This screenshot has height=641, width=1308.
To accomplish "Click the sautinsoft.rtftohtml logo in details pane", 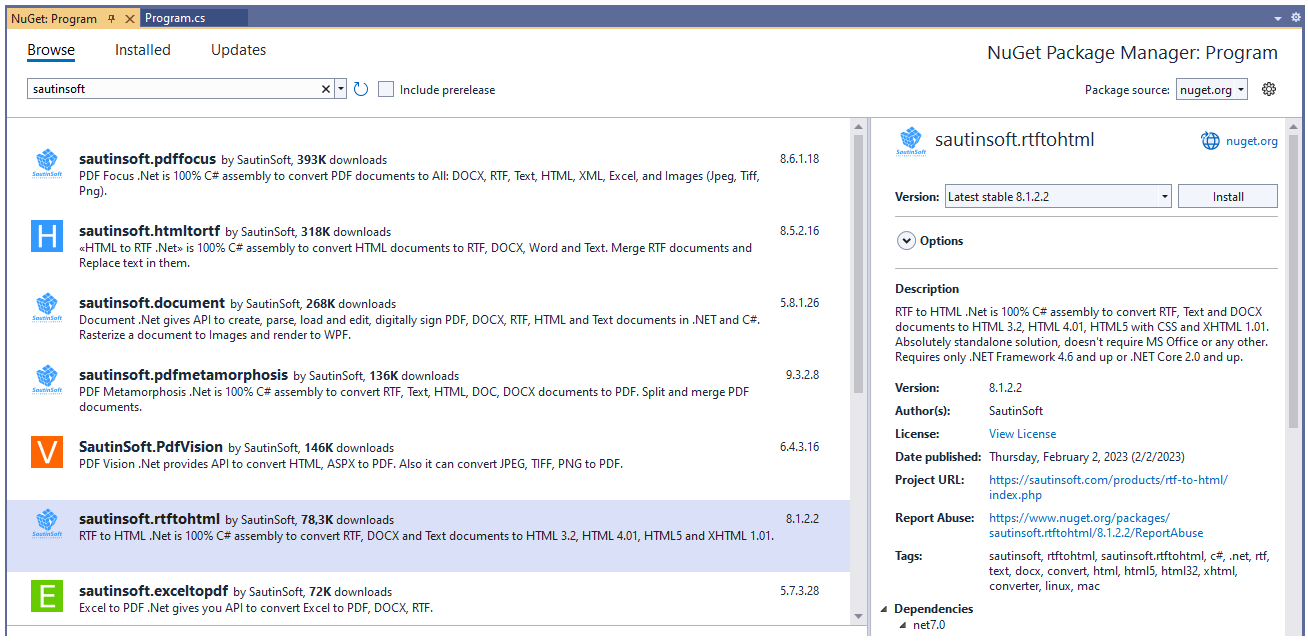I will tap(911, 140).
